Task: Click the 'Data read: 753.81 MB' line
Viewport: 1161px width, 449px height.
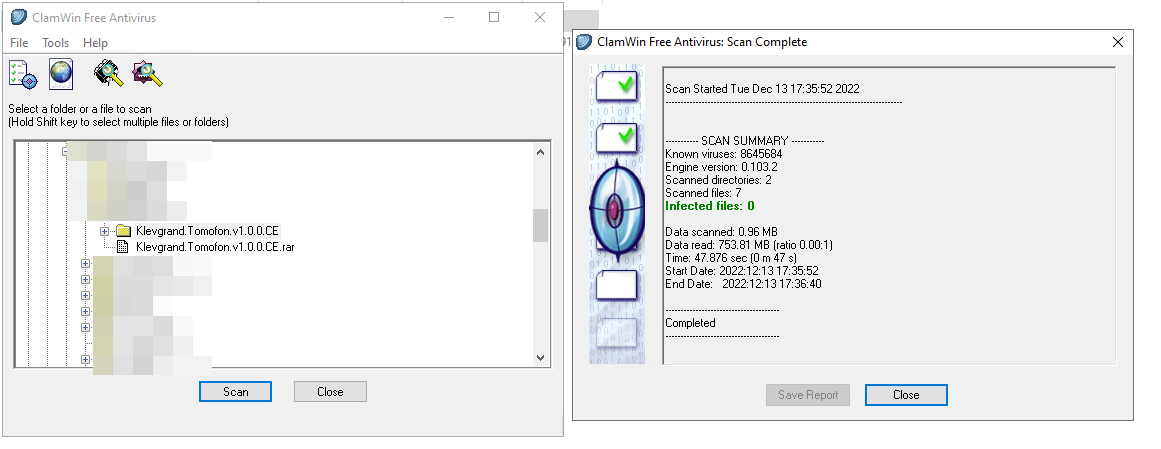Action: [x=749, y=245]
